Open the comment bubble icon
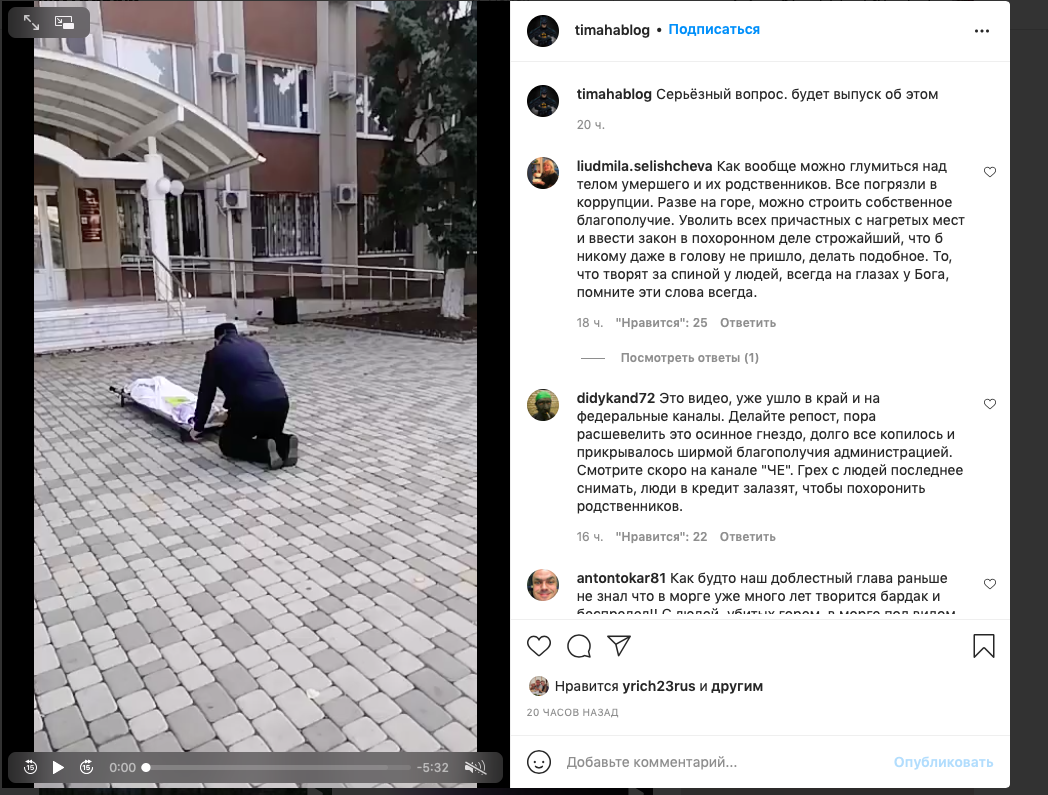 (x=579, y=646)
